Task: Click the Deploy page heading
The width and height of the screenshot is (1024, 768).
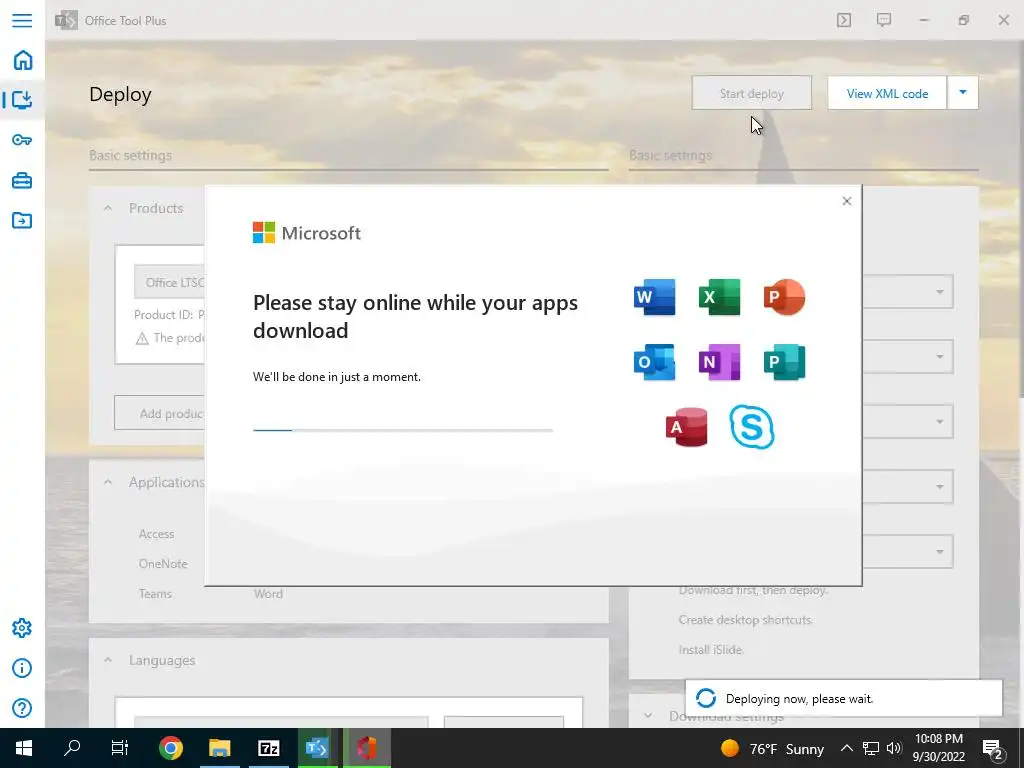Action: click(120, 95)
